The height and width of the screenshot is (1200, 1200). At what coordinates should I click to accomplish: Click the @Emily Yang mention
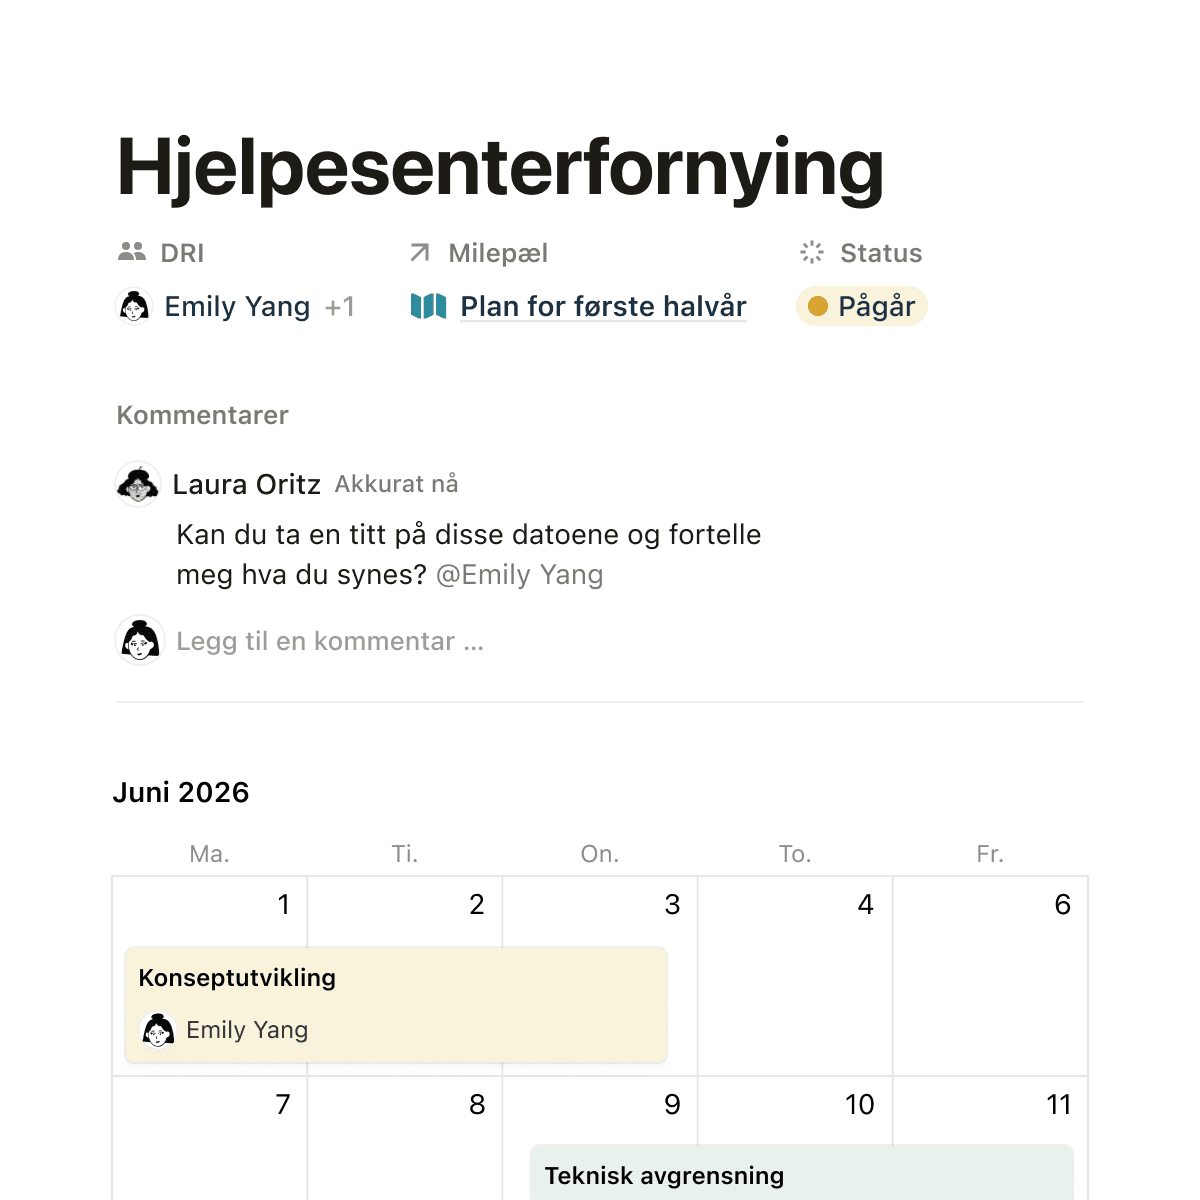coord(520,575)
